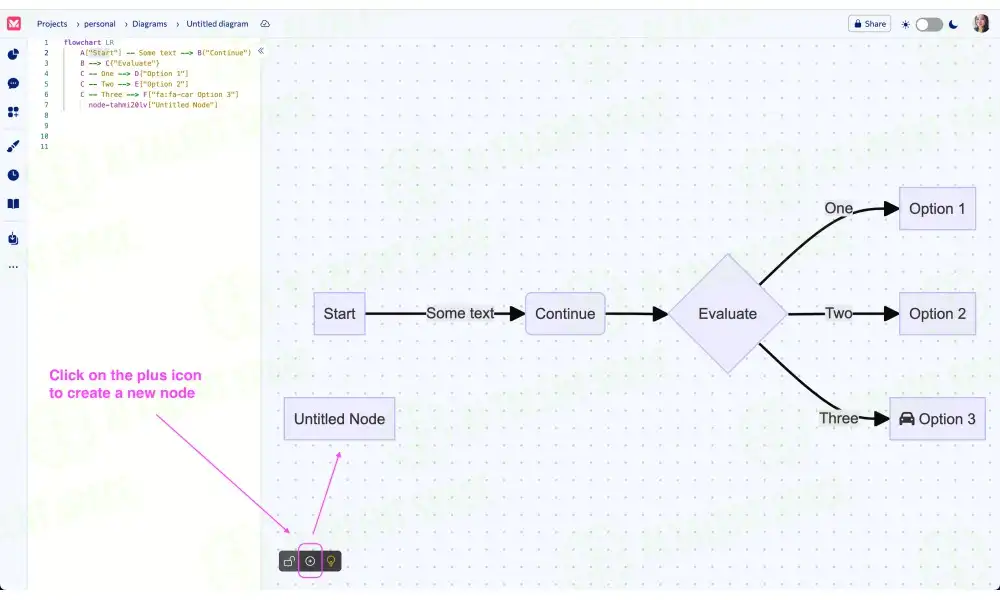1000x600 pixels.
Task: Select the paintbrush theme icon
Action: [12, 145]
